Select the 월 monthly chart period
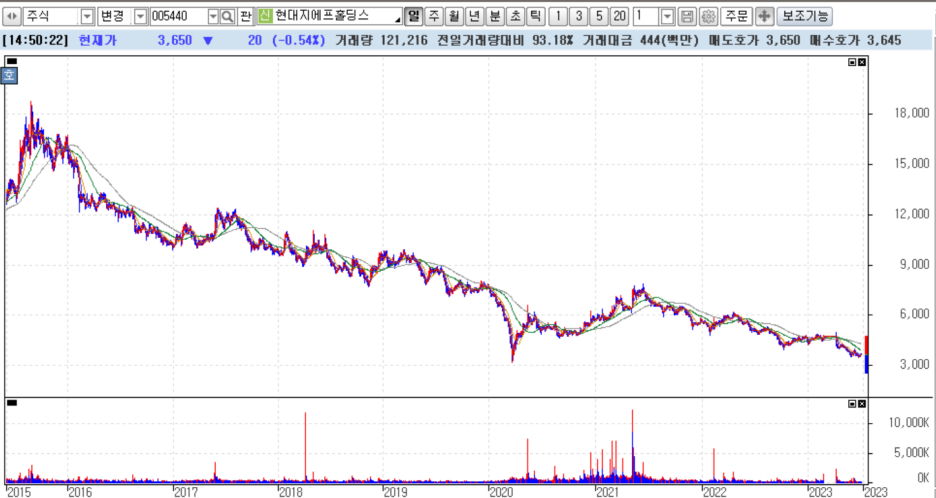The image size is (936, 498). [454, 17]
